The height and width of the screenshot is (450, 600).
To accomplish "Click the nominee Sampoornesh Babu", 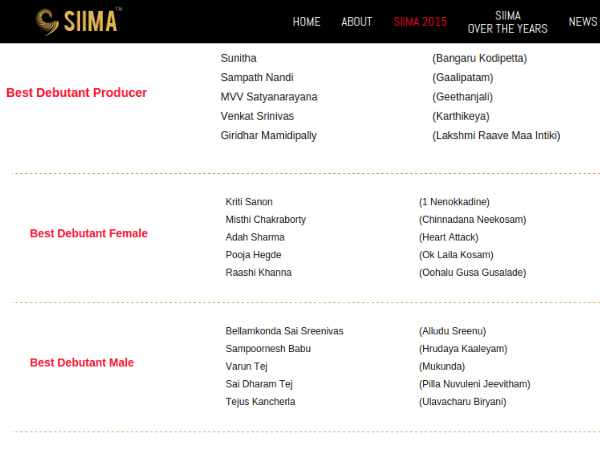I will pyautogui.click(x=268, y=349).
